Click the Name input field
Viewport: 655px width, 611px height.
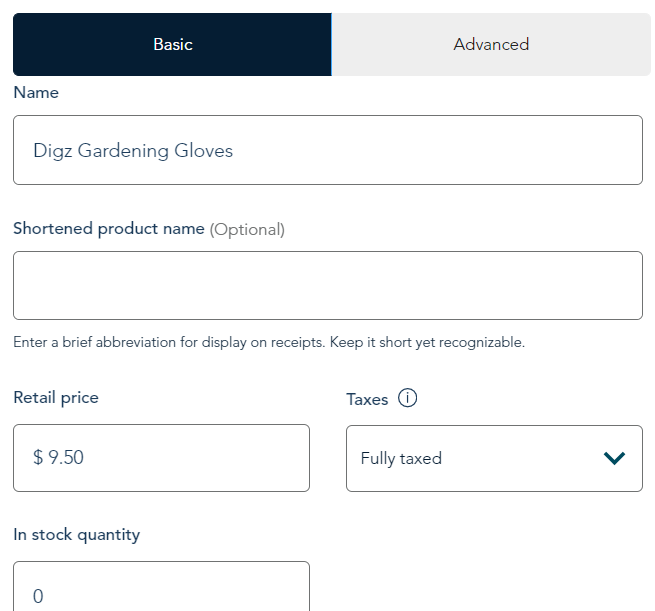328,150
